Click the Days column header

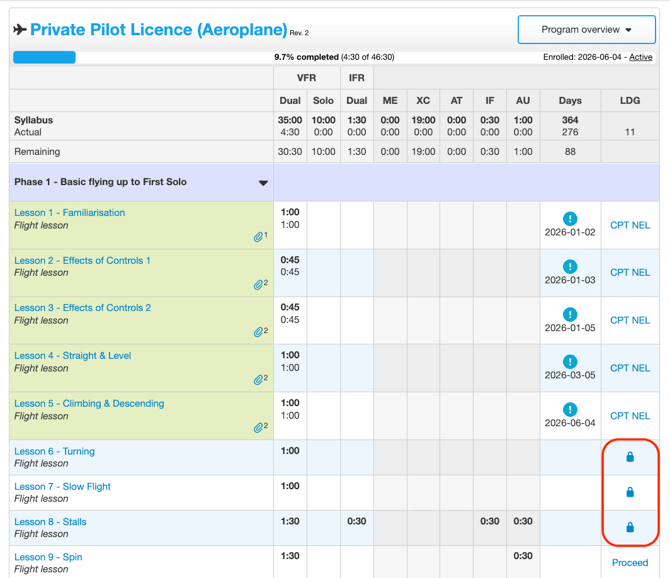[570, 100]
